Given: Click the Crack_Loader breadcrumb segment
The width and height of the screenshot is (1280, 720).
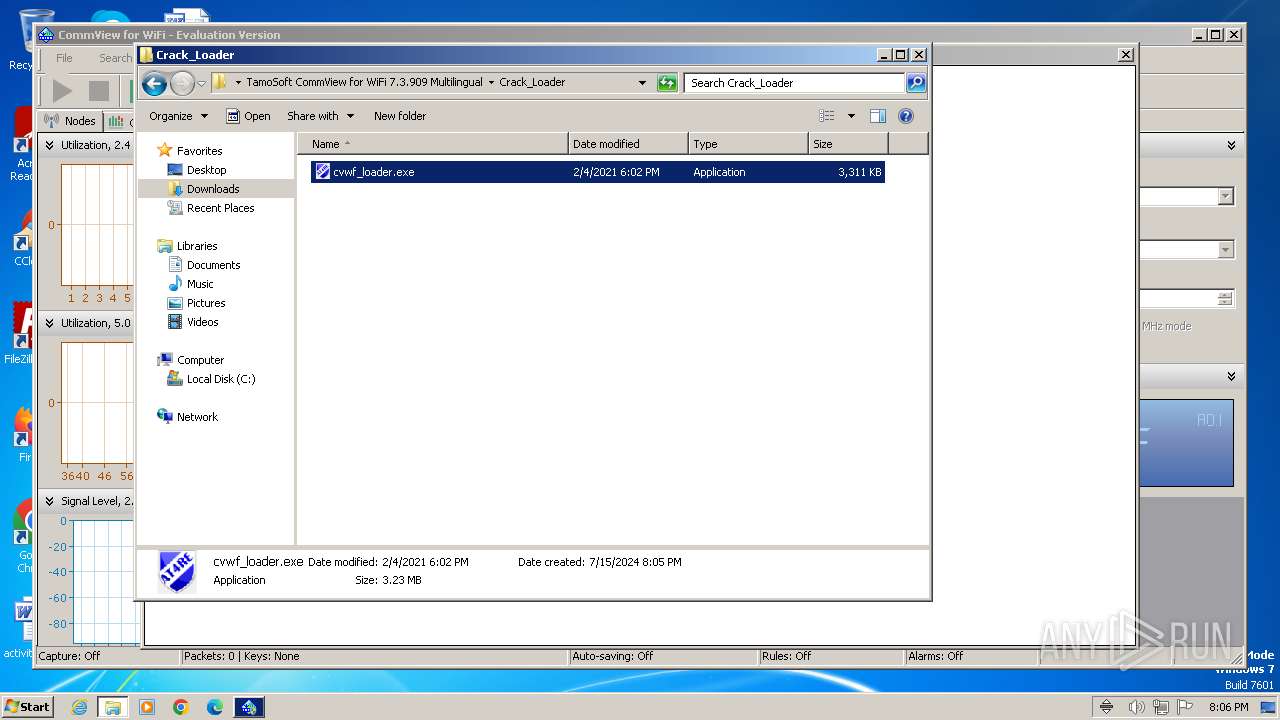Looking at the screenshot, I should tap(532, 83).
